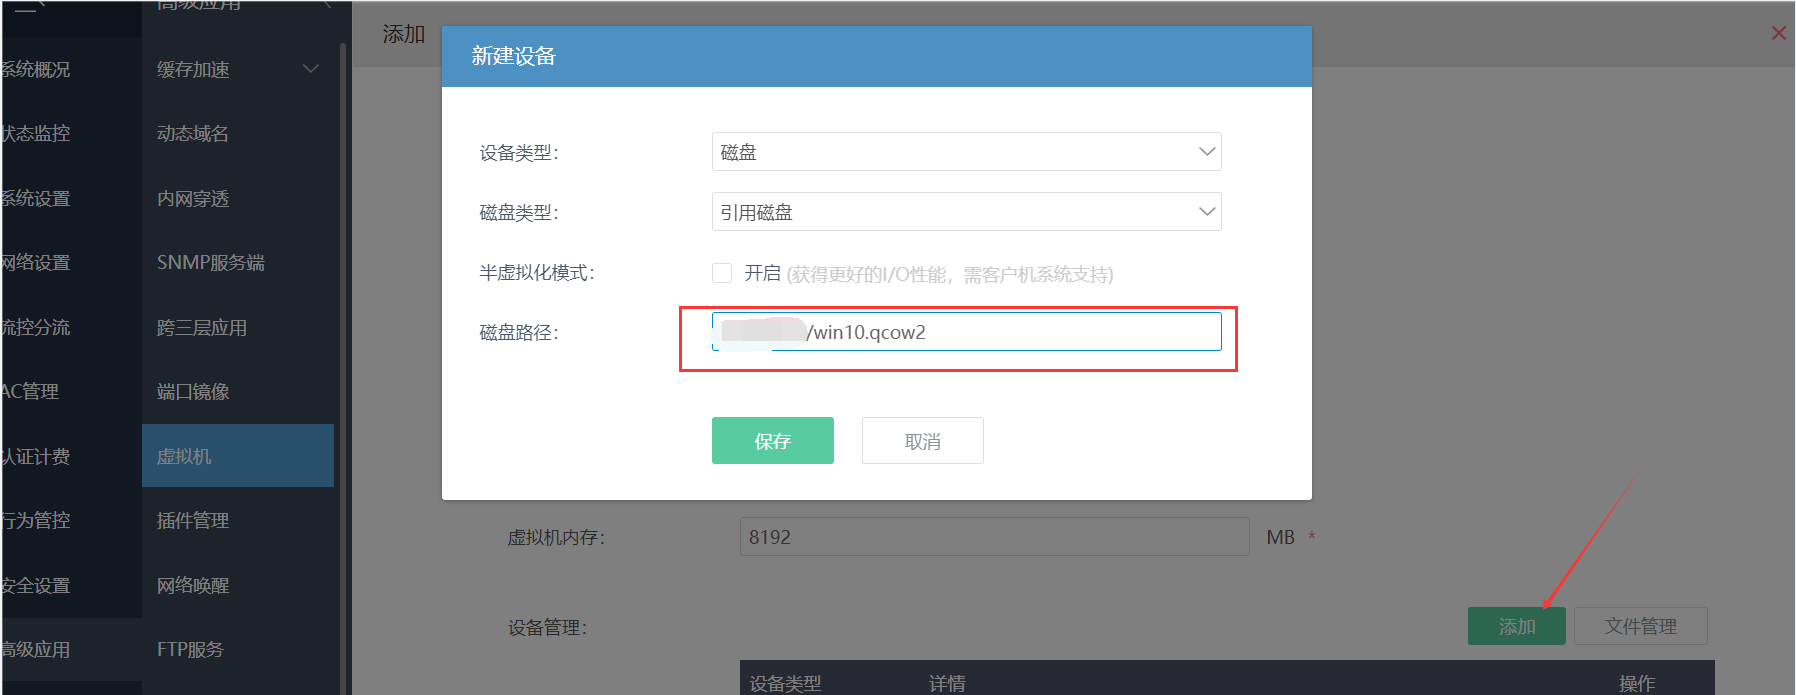Go to 流控分流 section

point(36,328)
